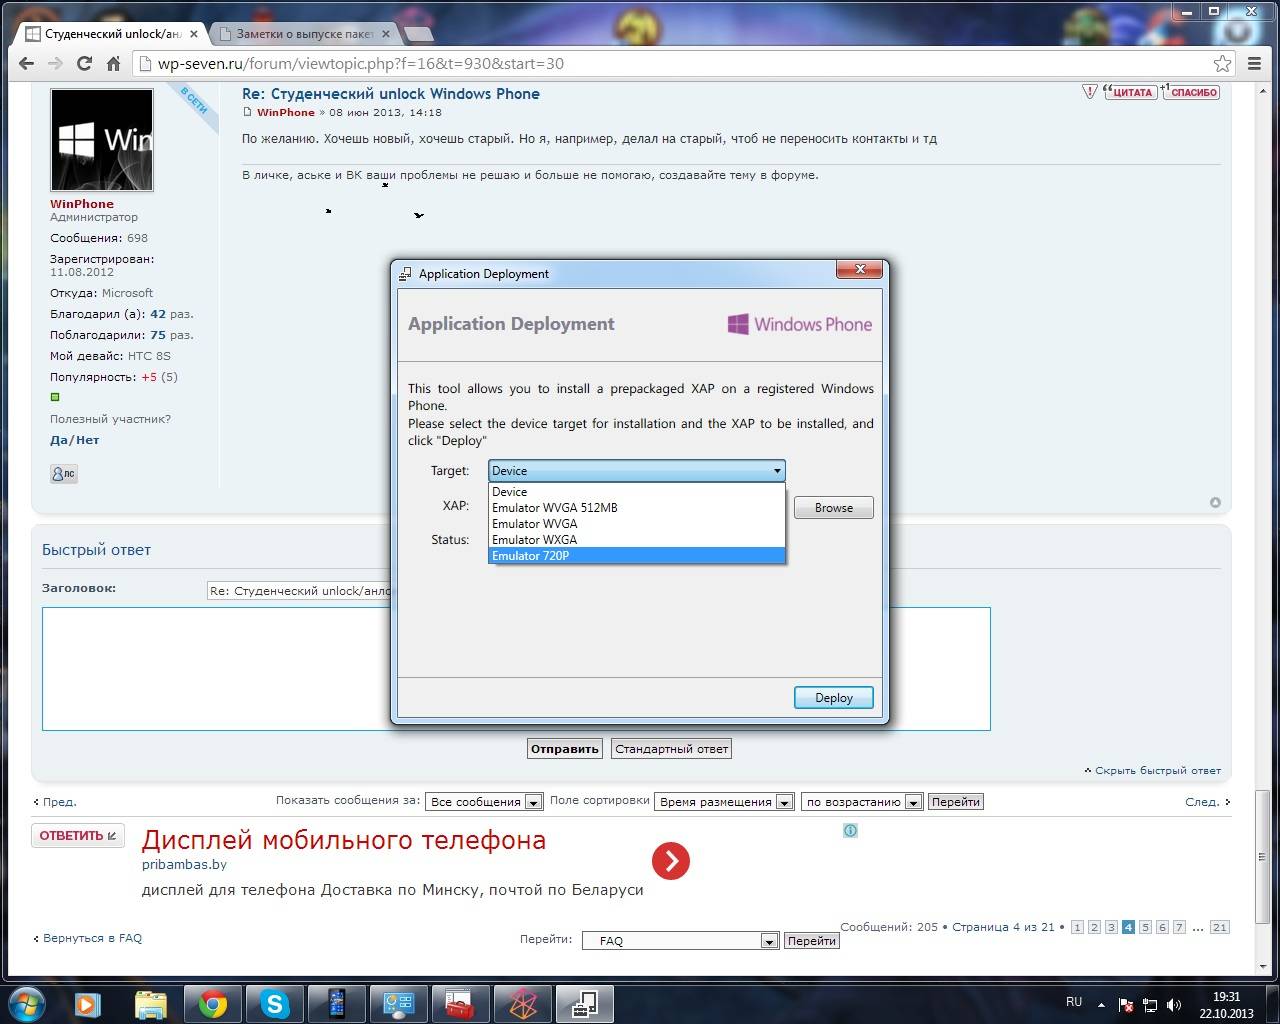Hide quick reply via Скрыть быстрый ответ
The image size is (1280, 1024).
click(x=1158, y=770)
